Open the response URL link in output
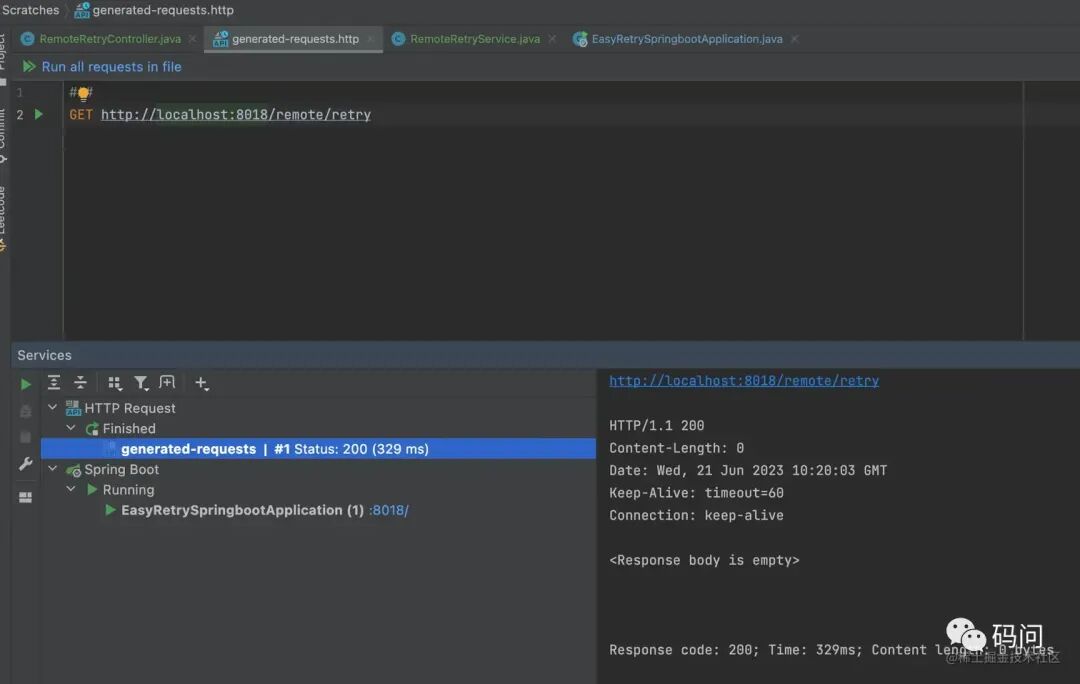This screenshot has width=1080, height=684. point(744,381)
